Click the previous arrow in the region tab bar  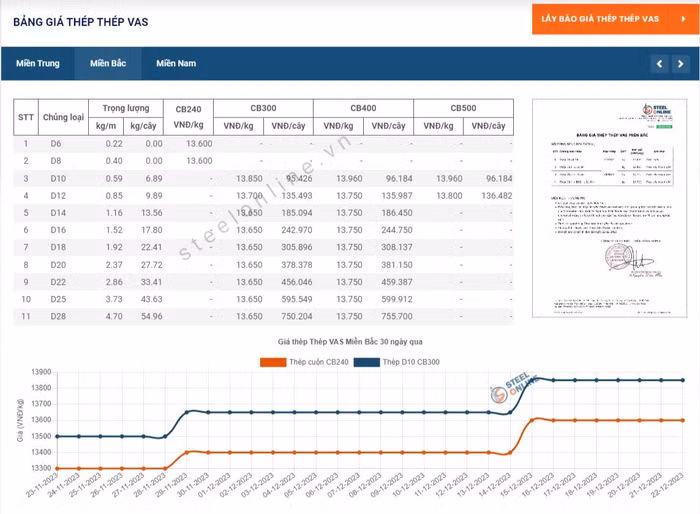click(x=658, y=64)
